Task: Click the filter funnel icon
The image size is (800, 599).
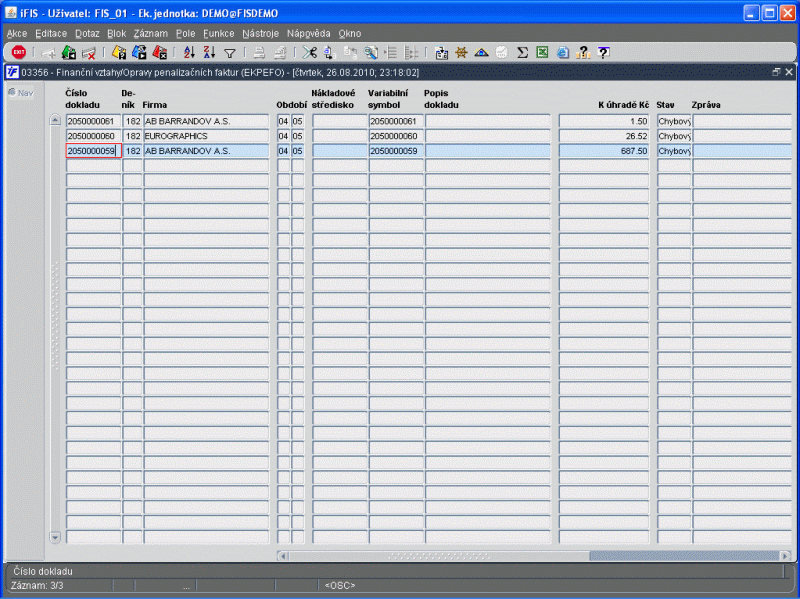Action: coord(230,53)
